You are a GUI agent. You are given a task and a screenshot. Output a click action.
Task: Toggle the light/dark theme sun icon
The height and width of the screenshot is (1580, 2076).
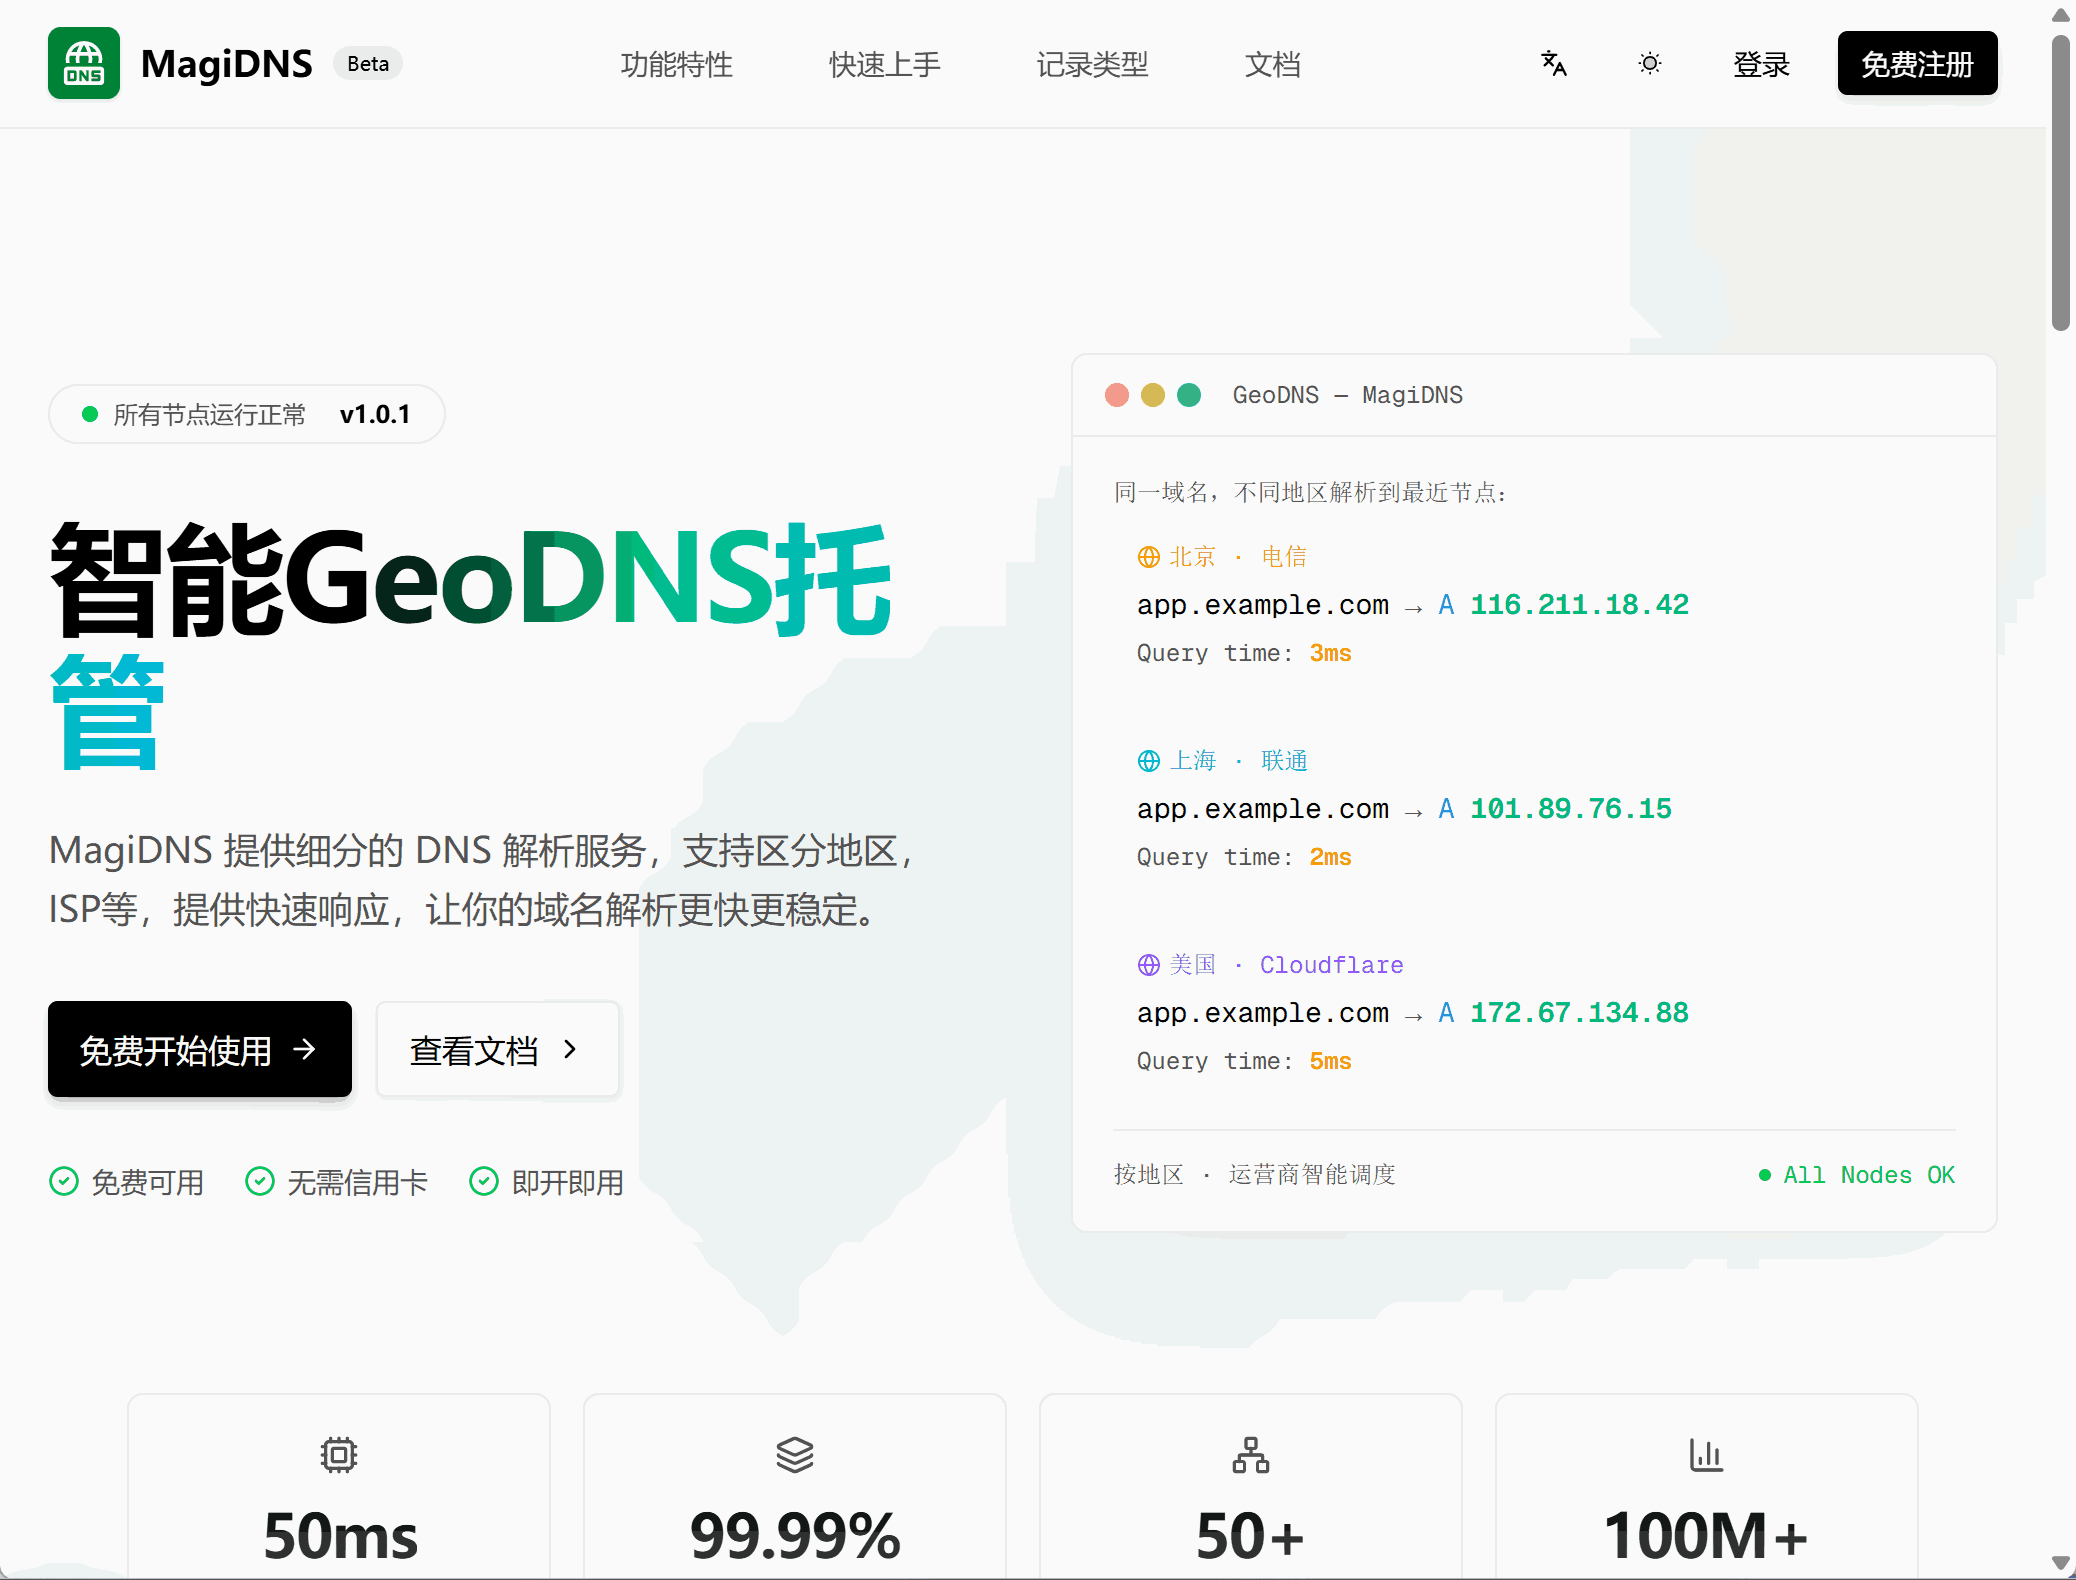(1650, 64)
